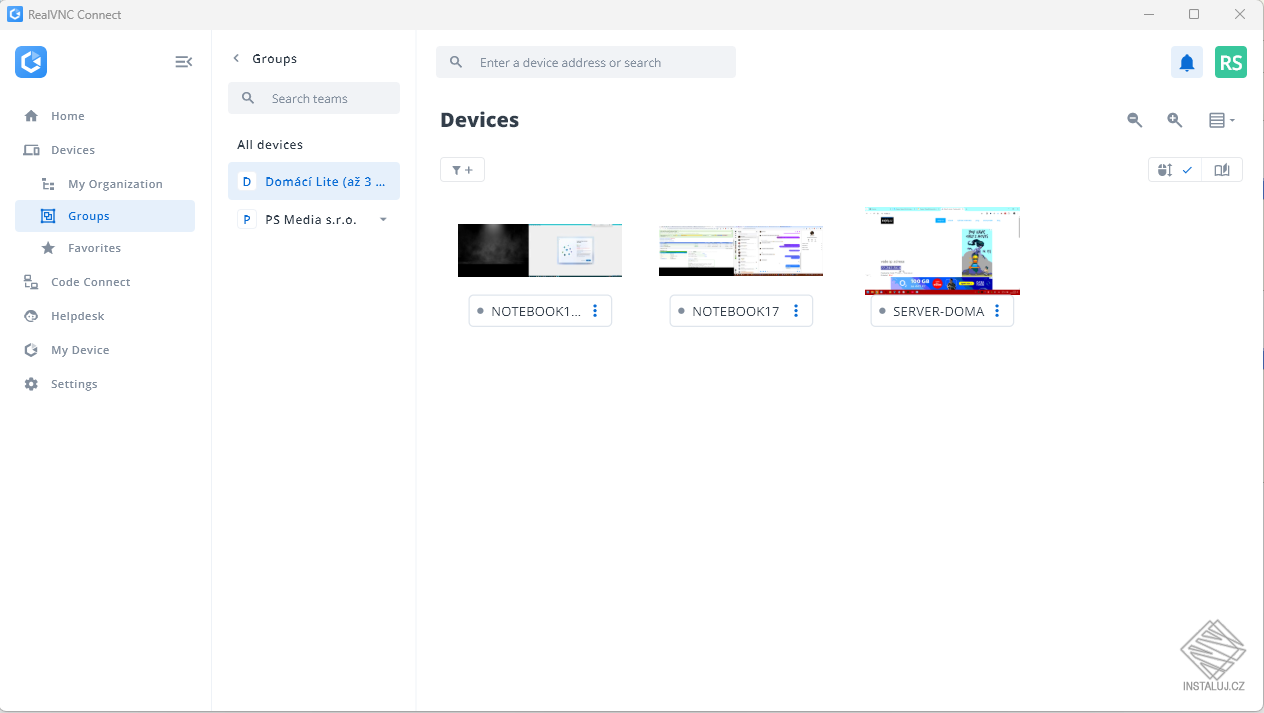Click the Search teams field
Viewport: 1264px width, 713px height.
point(314,98)
